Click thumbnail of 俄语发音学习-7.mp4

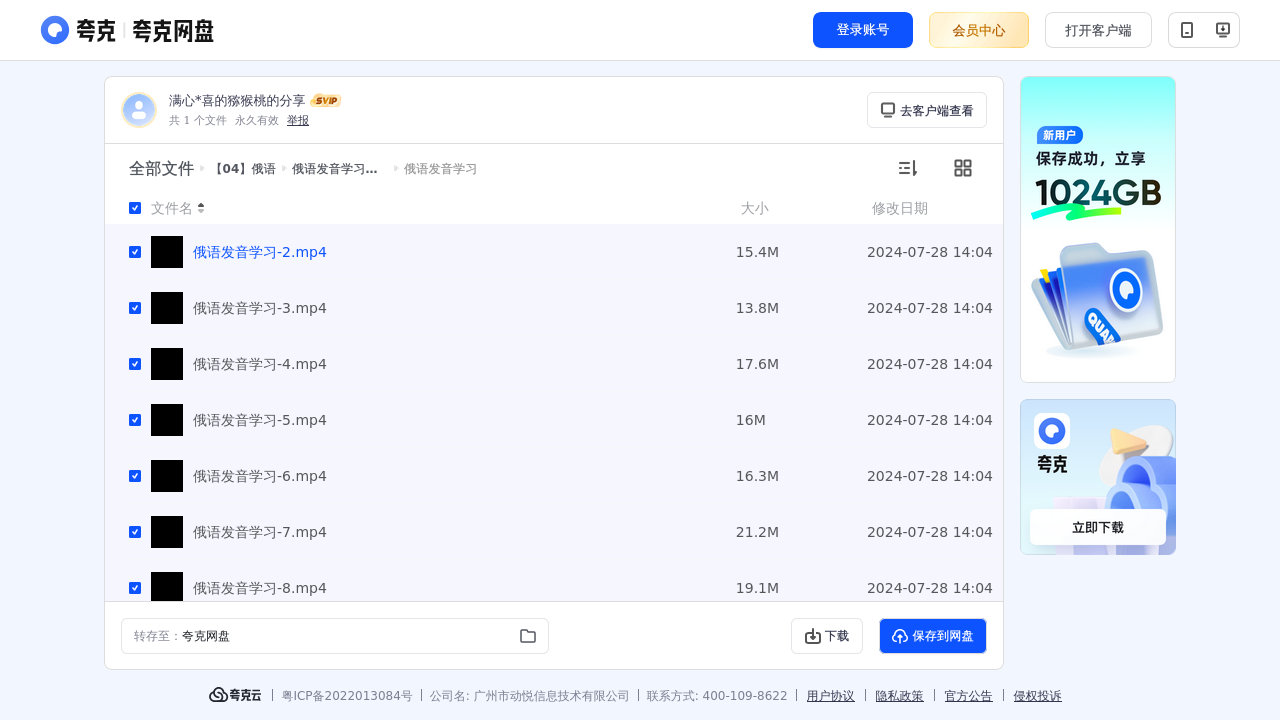(167, 532)
